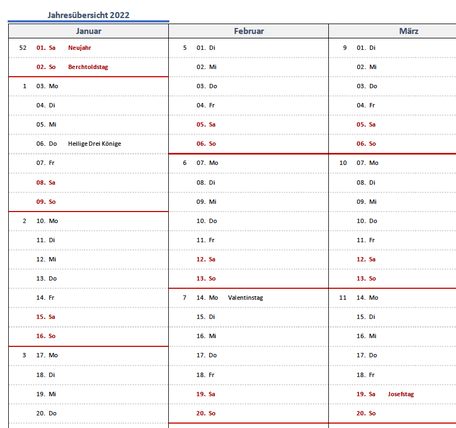Image resolution: width=456 pixels, height=428 pixels.
Task: Click week number 5 in Februar
Action: [185, 48]
